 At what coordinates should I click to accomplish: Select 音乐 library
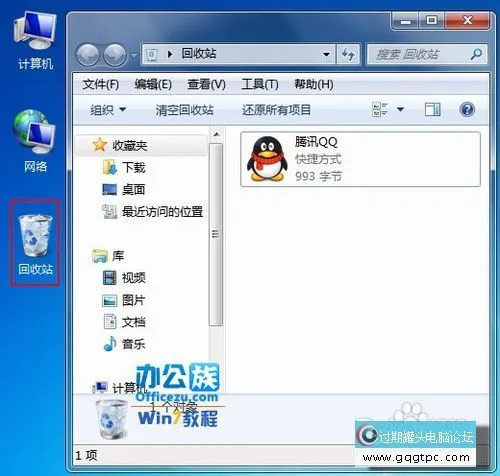(133, 344)
